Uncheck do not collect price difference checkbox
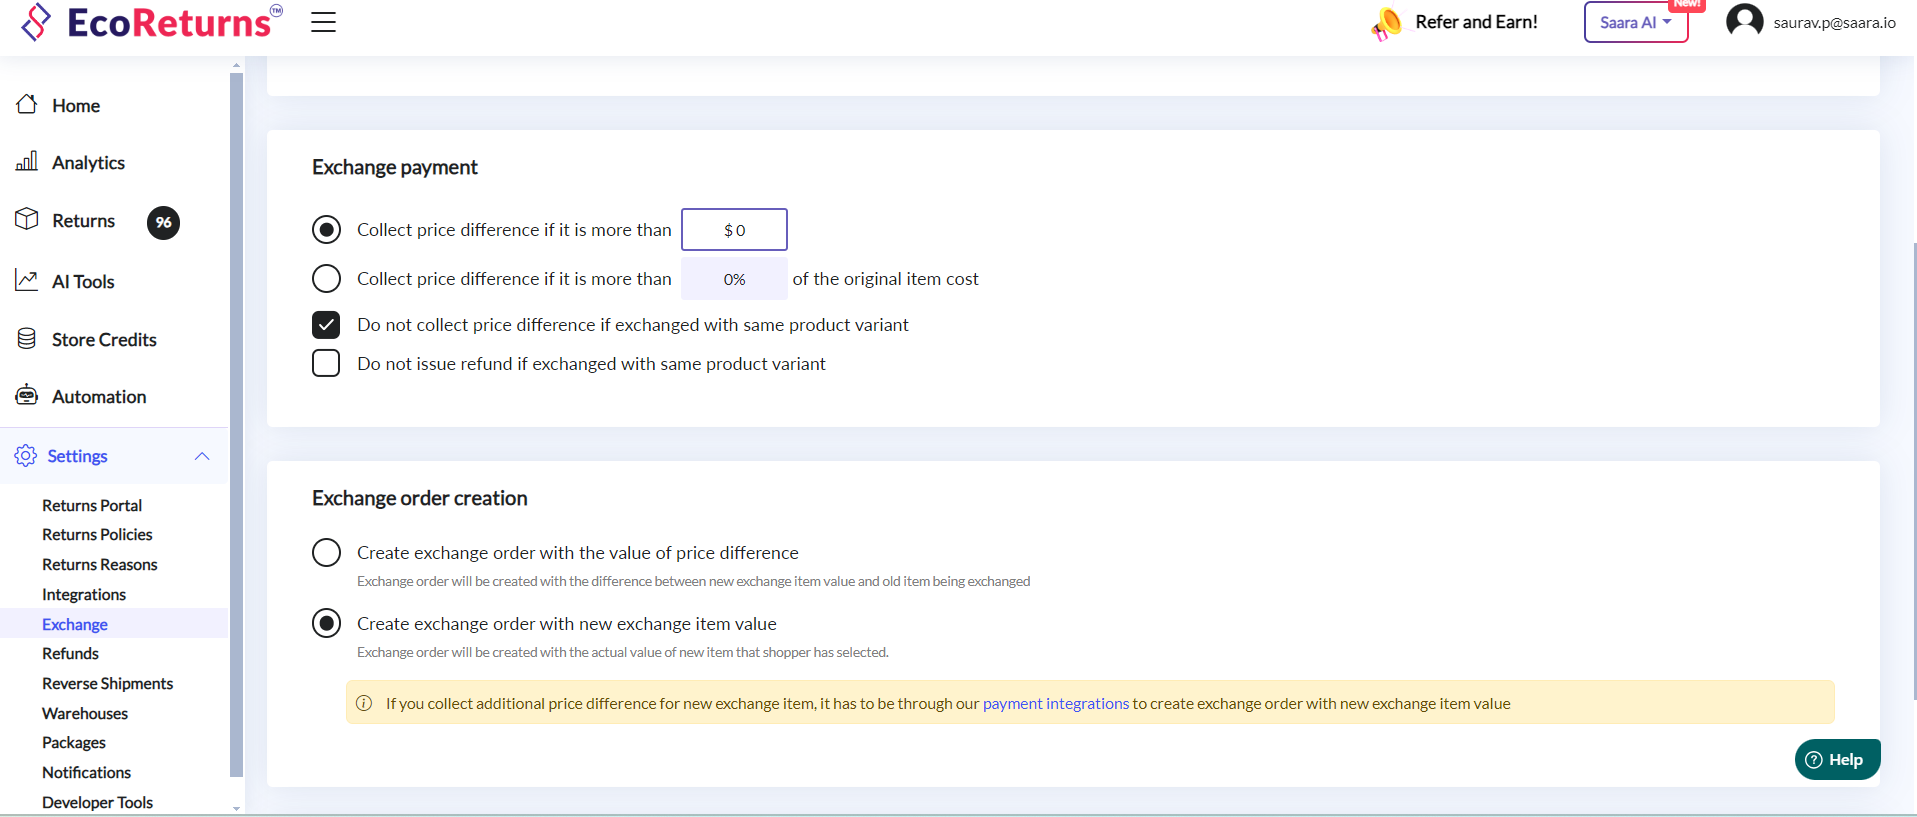This screenshot has width=1917, height=817. point(326,325)
